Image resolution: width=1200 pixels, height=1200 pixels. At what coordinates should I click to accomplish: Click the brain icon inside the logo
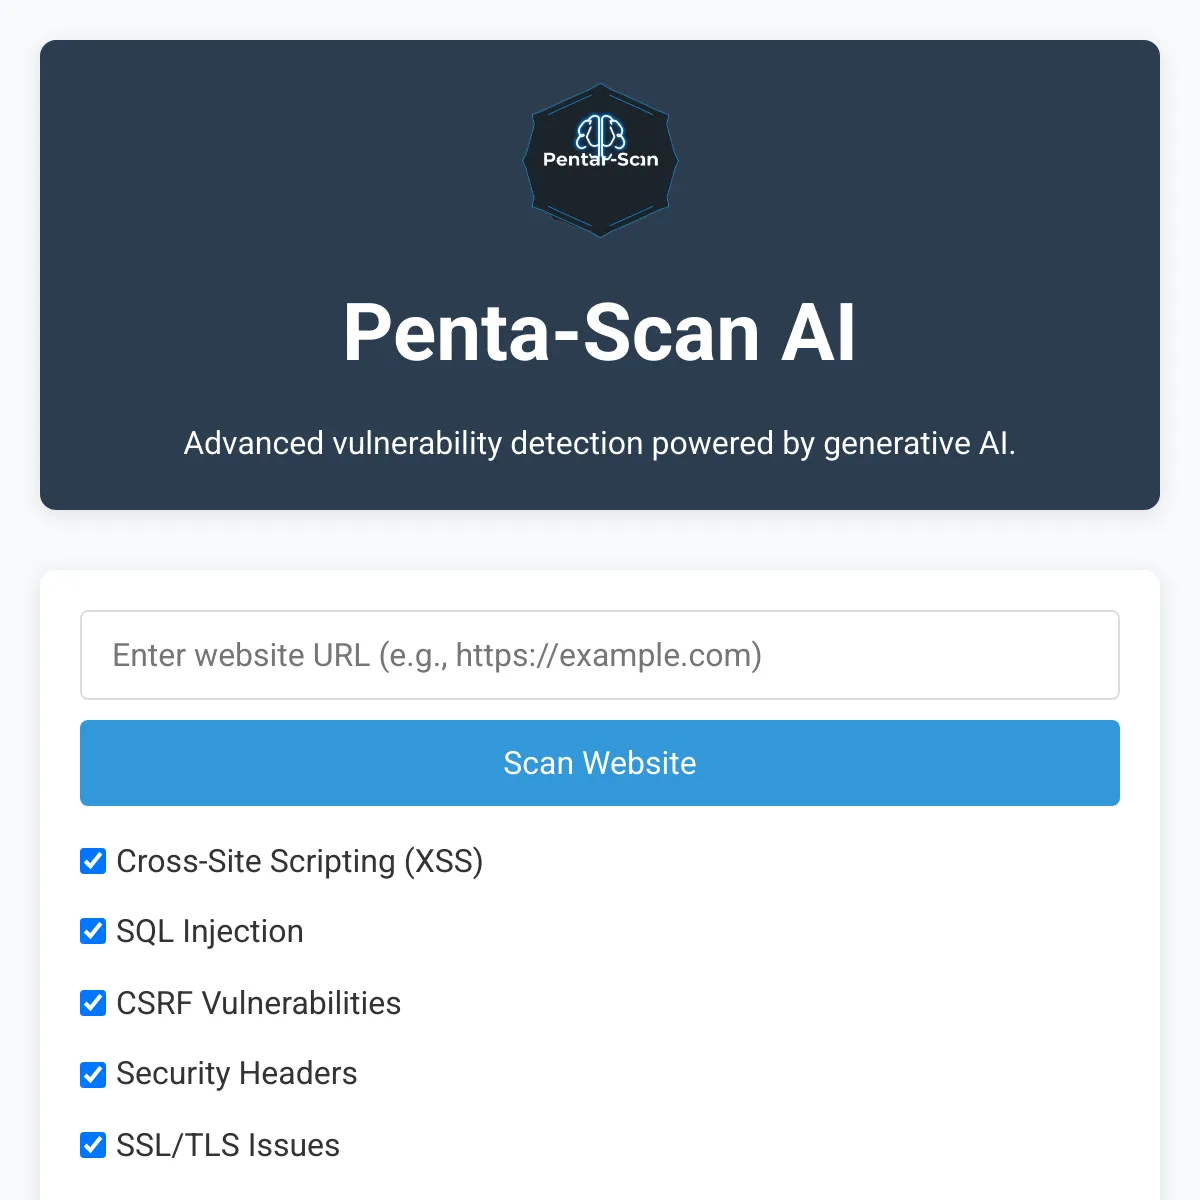600,133
